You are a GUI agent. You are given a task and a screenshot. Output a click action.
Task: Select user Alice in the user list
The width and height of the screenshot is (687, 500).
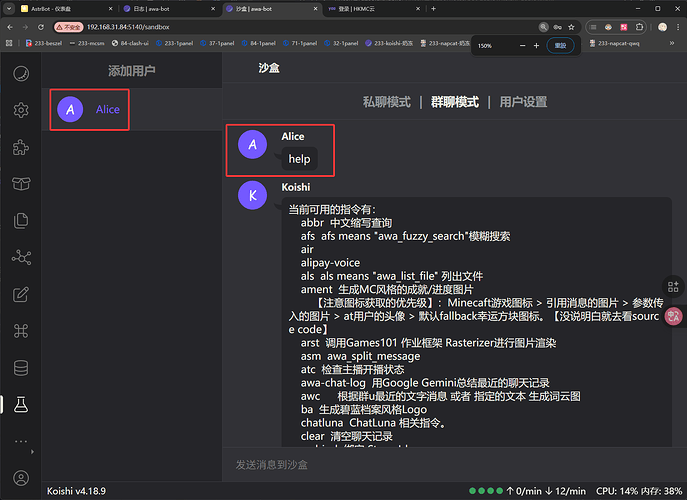pyautogui.click(x=107, y=109)
